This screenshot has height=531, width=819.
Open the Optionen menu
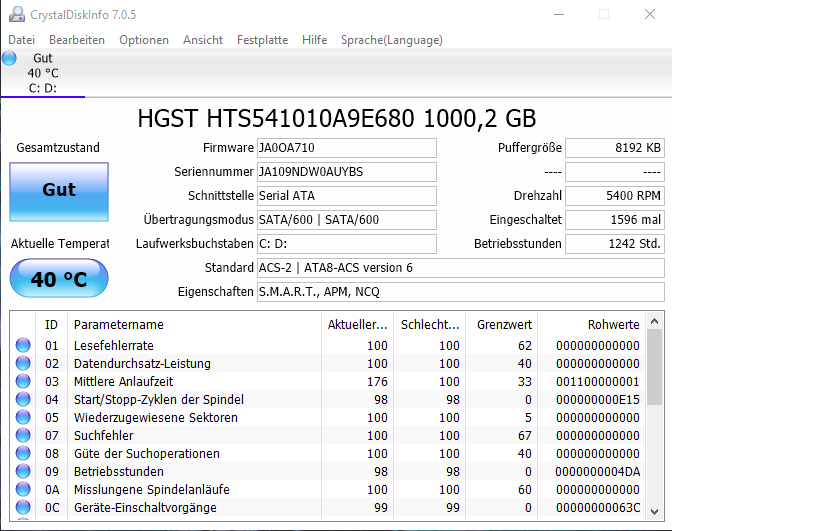coord(144,40)
